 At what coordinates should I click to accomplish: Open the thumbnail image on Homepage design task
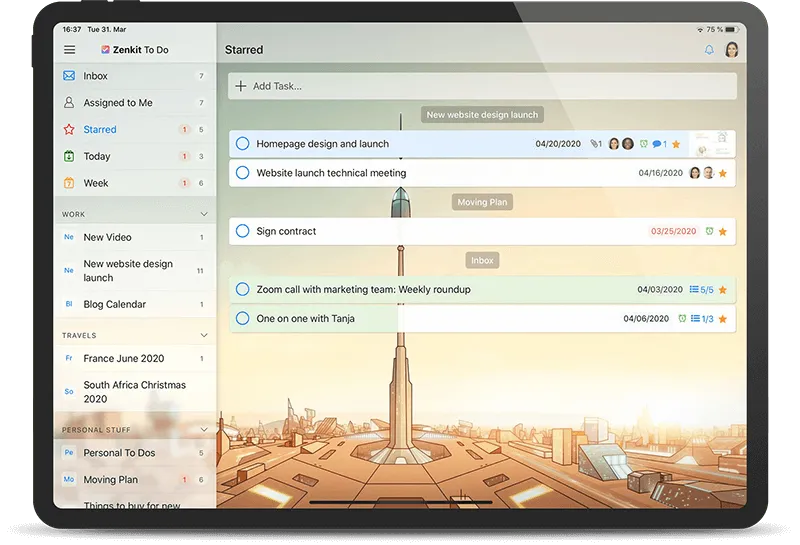pyautogui.click(x=712, y=144)
